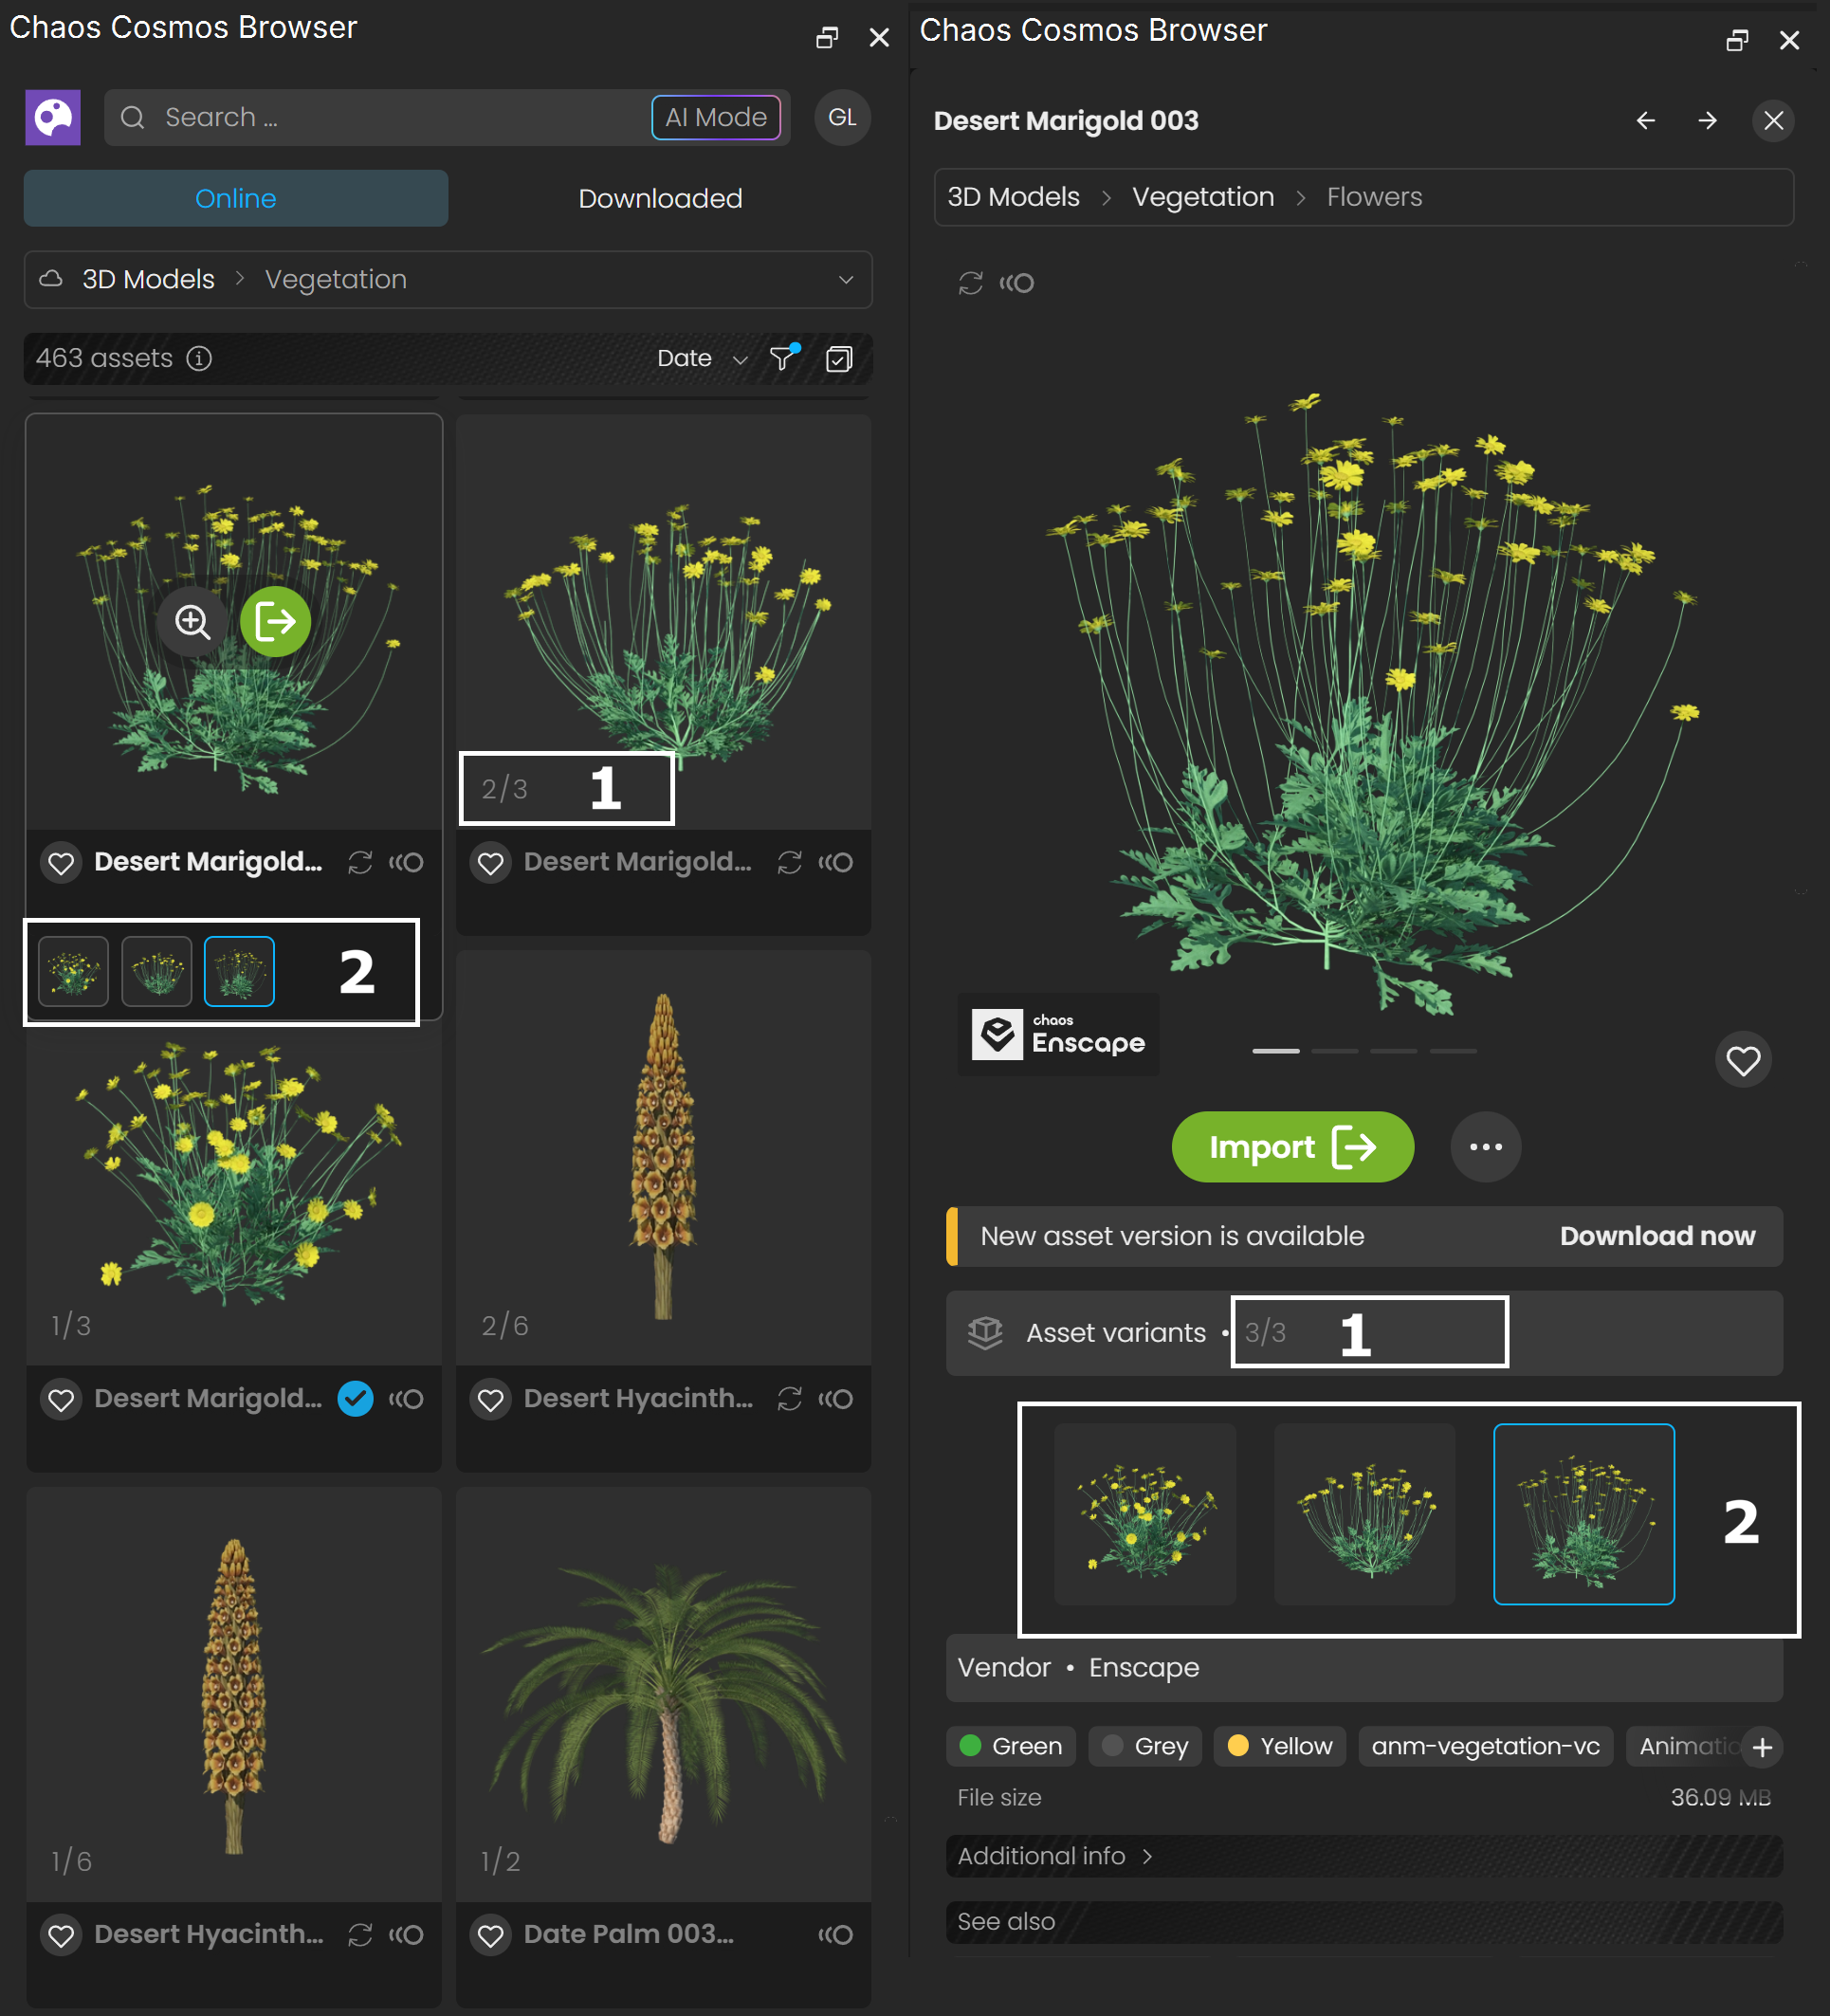Screen dimensions: 1830x2016
Task: Go to previous asset with the left arrow
Action: point(1645,121)
